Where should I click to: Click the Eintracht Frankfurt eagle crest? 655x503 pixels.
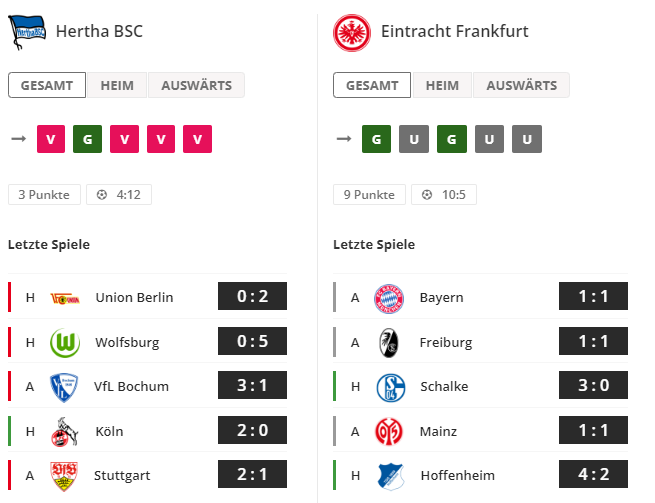point(352,33)
